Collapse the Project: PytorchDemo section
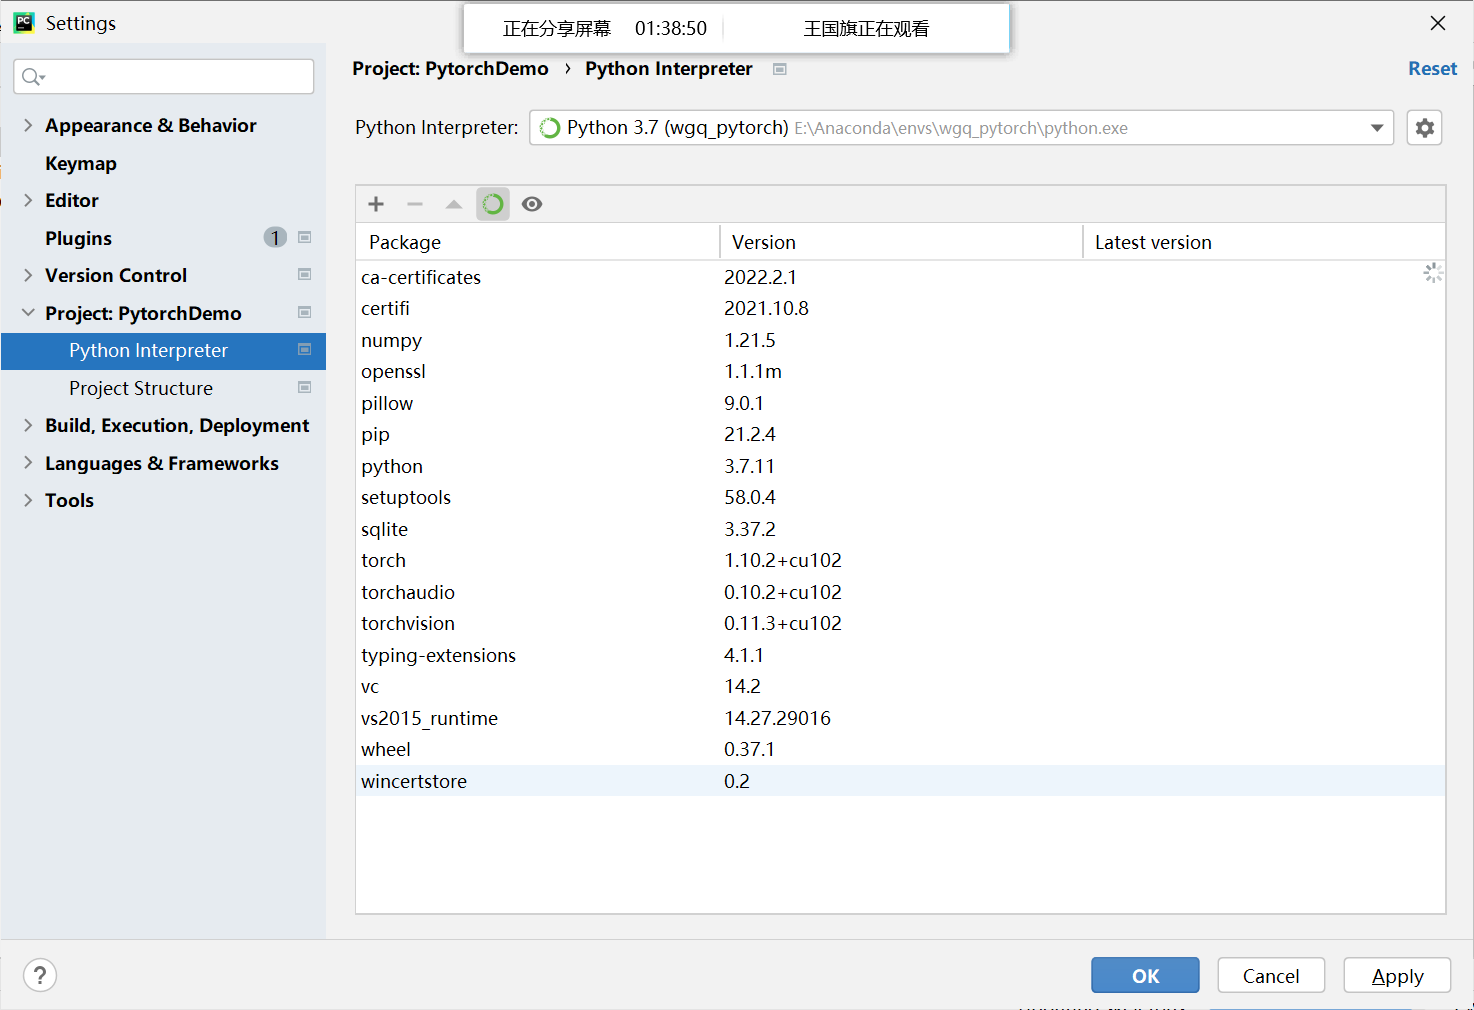 pos(28,313)
